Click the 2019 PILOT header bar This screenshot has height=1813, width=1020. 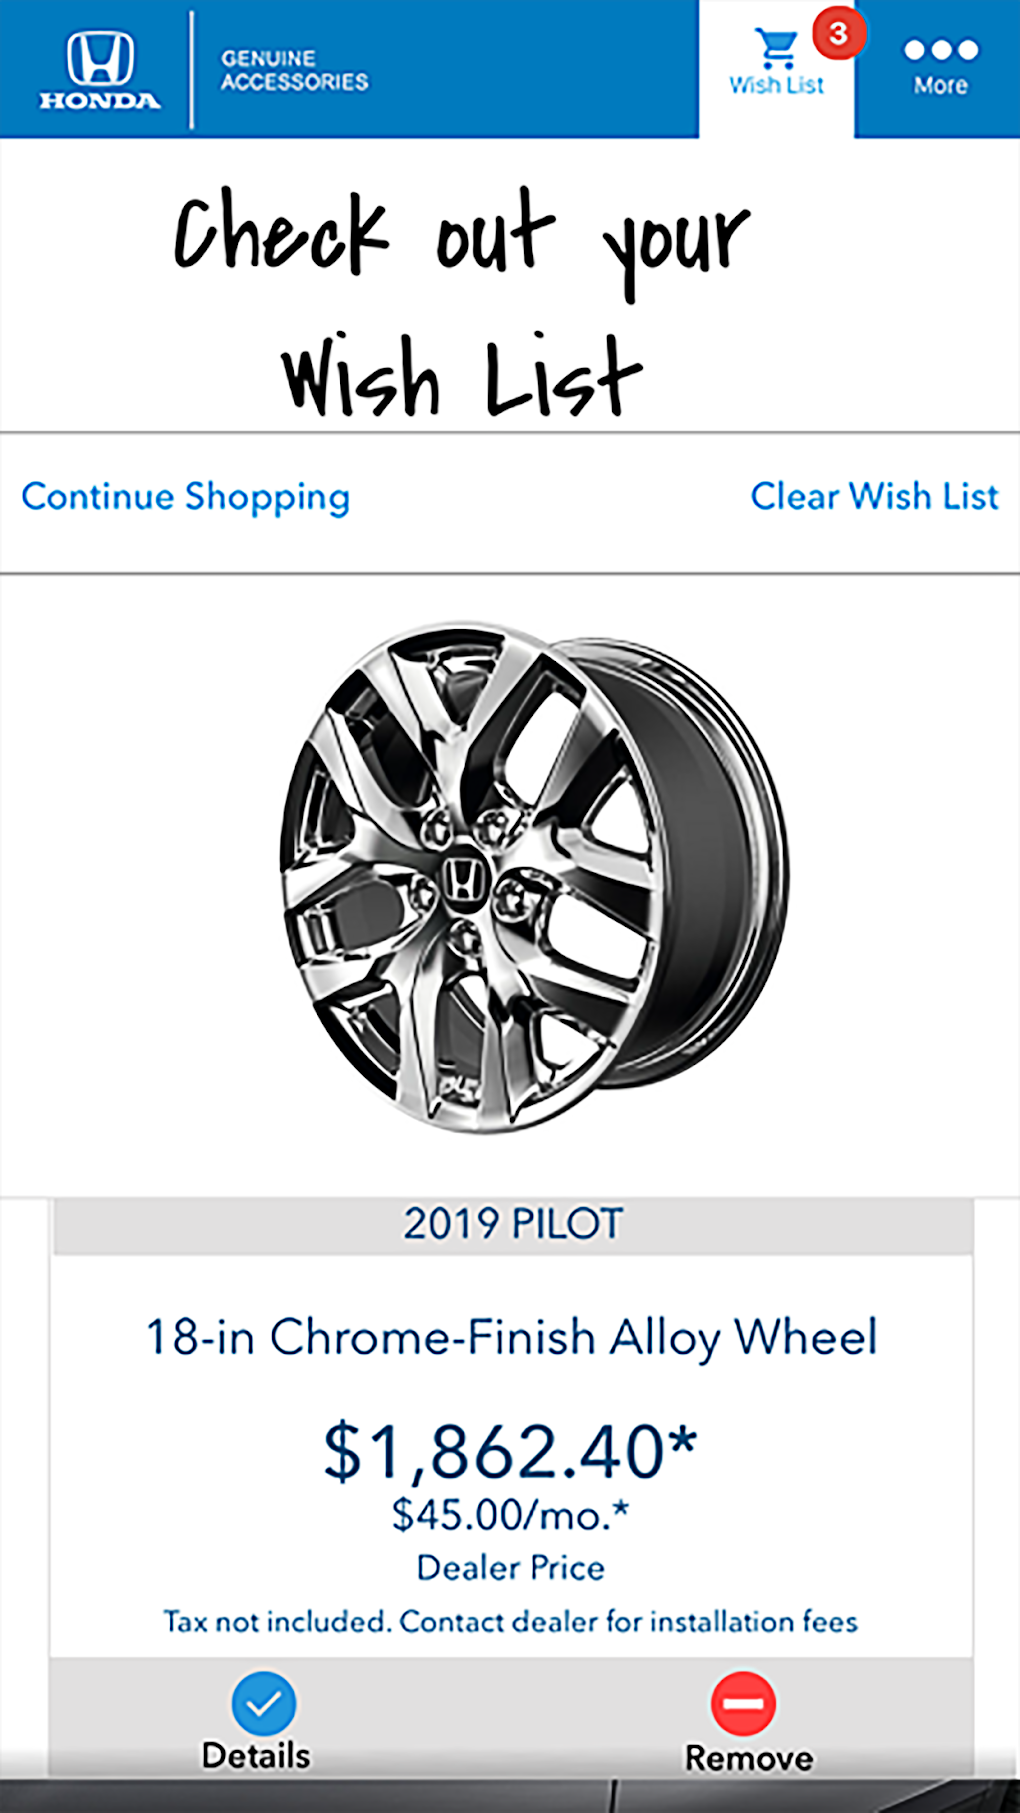pyautogui.click(x=512, y=1224)
